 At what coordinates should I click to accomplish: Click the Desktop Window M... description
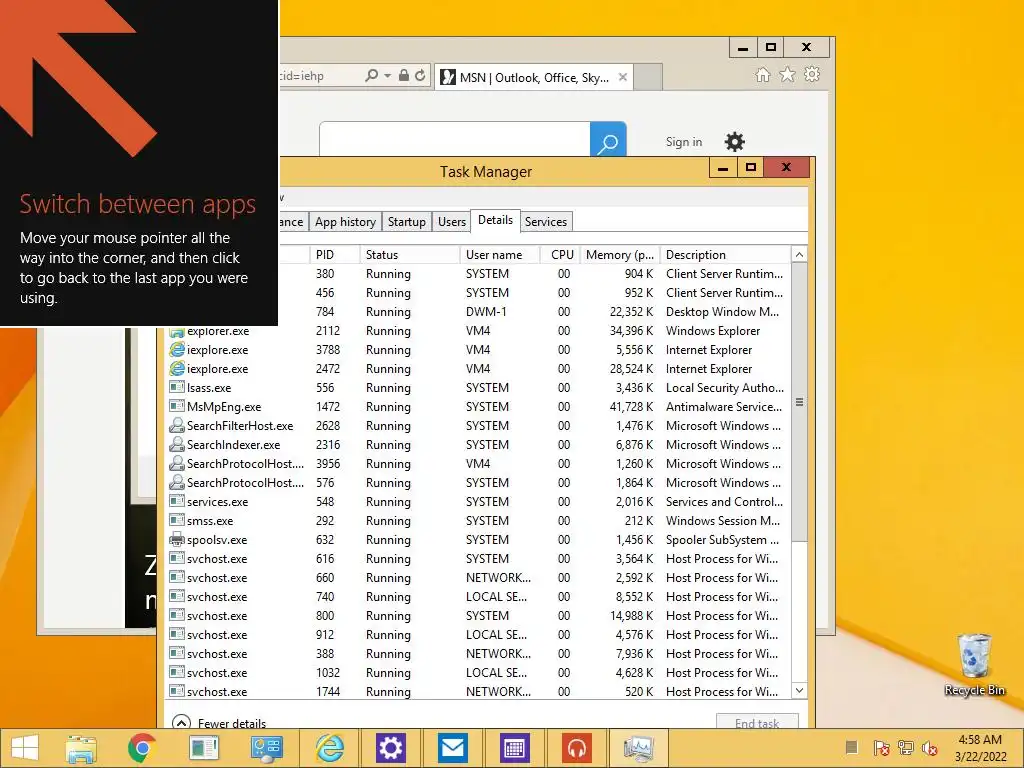coord(722,312)
